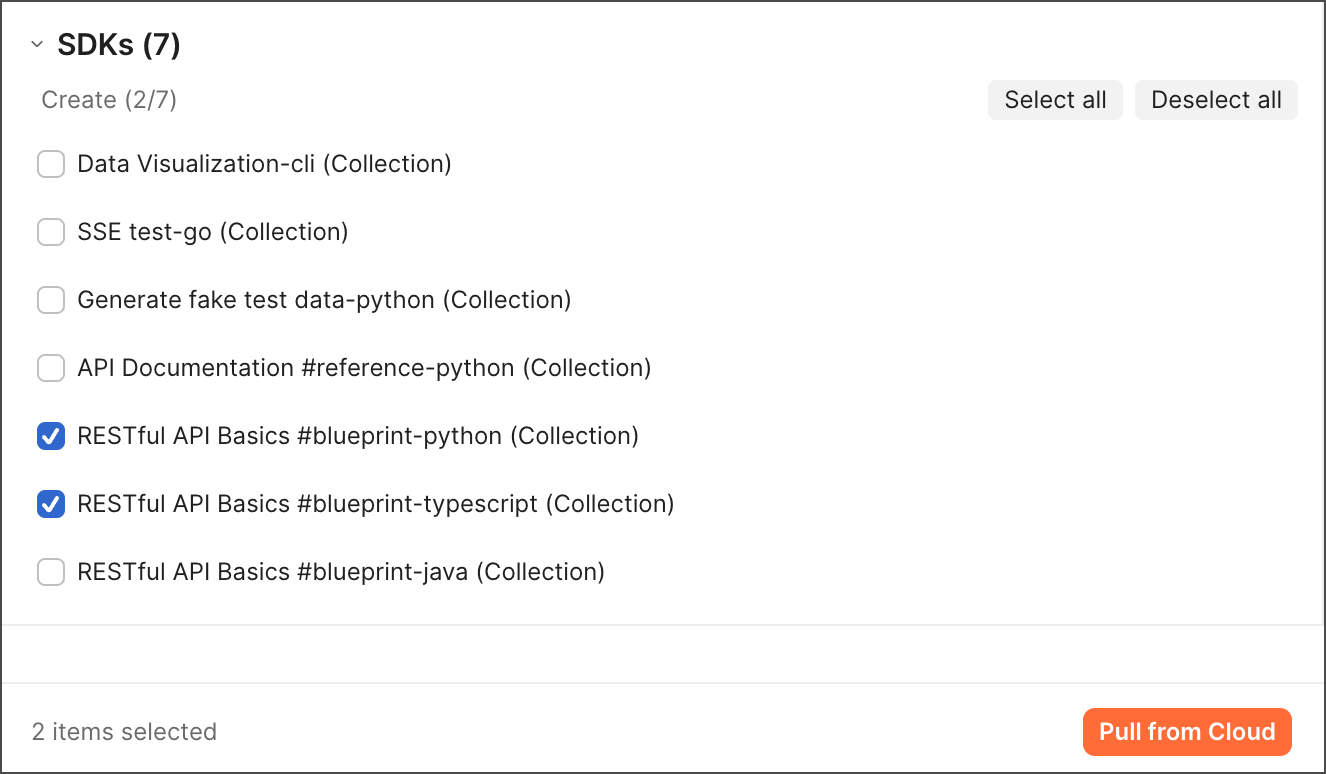Click the SDKs (7) section heading
1326x774 pixels.
point(118,45)
